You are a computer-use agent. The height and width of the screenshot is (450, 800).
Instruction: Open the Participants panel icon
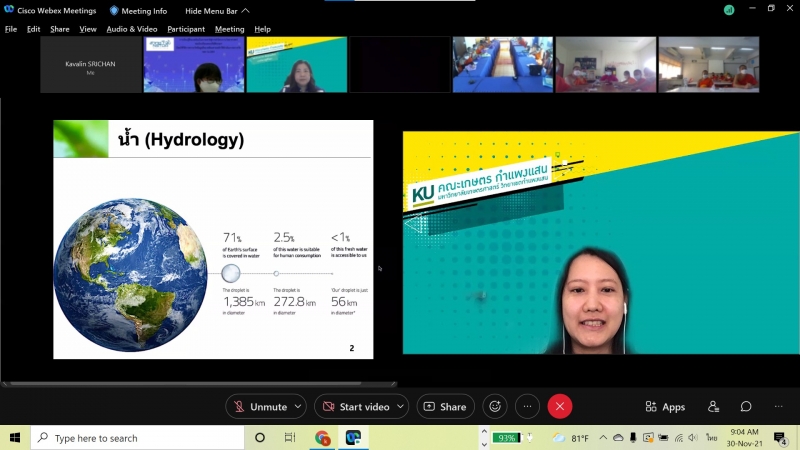(713, 407)
